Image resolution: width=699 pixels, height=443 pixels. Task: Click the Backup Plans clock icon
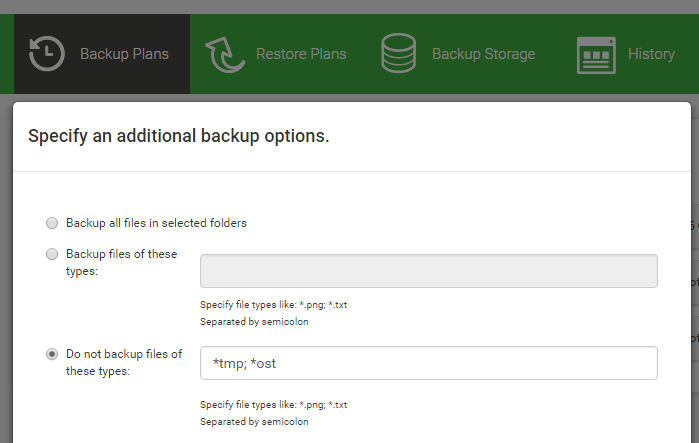[x=46, y=54]
